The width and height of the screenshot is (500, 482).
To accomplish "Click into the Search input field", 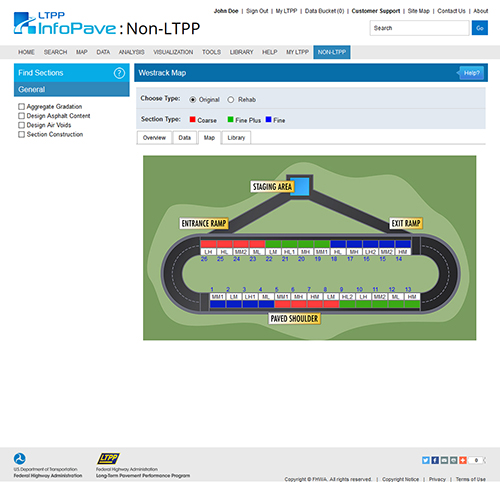I will pos(419,28).
